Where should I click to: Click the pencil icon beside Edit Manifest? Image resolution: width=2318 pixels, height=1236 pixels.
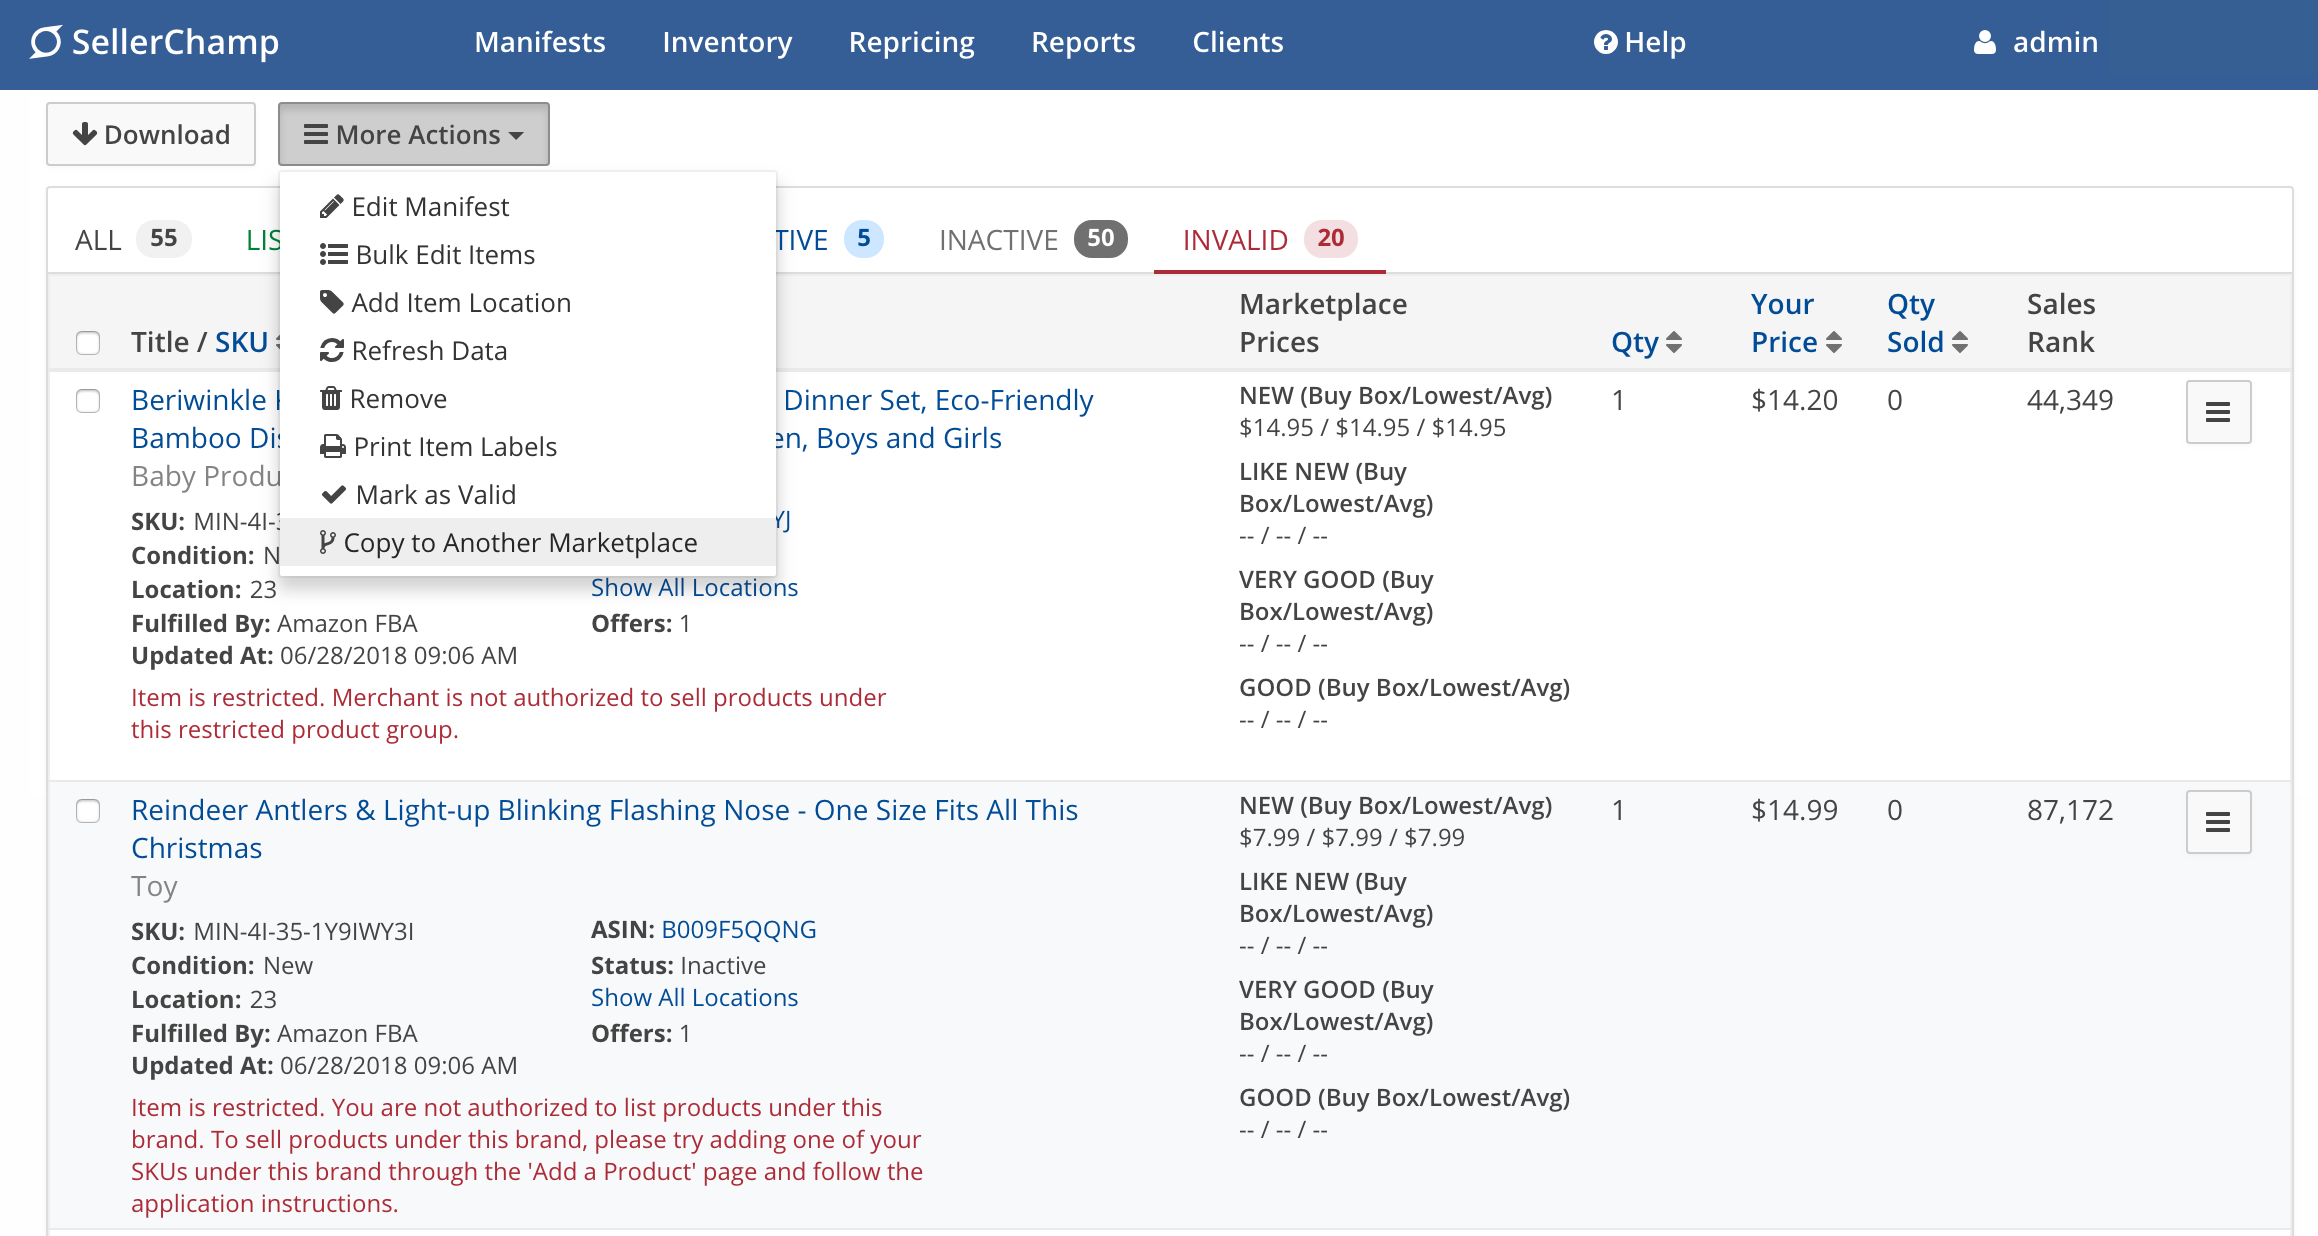click(331, 207)
